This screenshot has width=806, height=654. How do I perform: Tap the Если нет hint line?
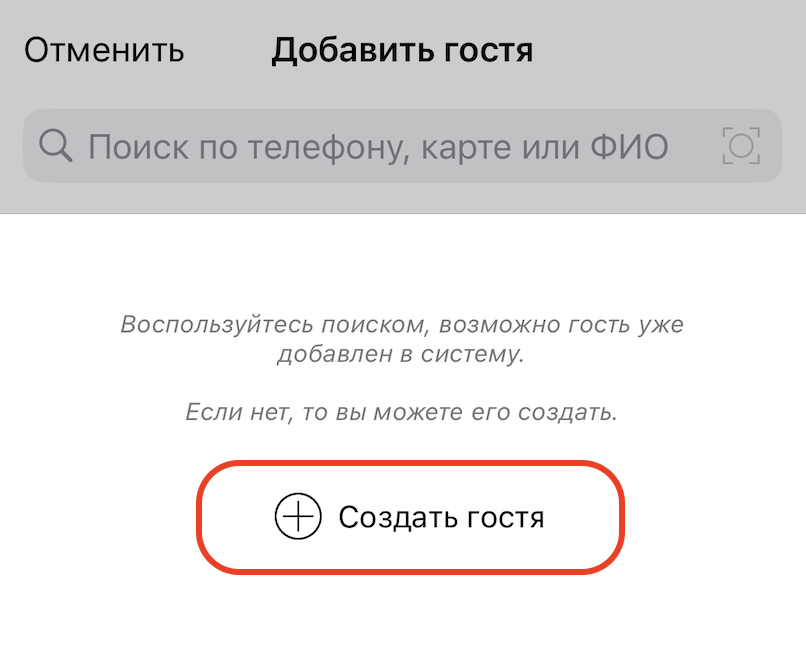coord(402,412)
